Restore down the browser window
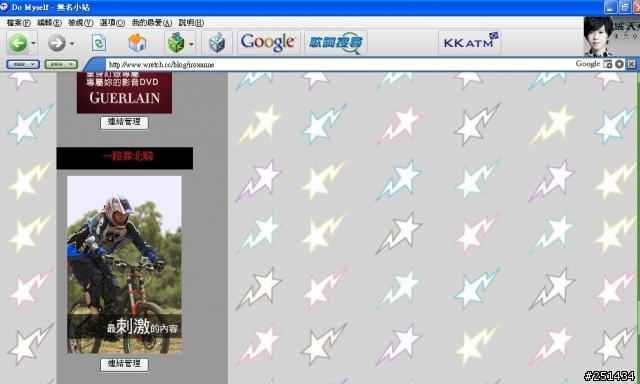 point(624,7)
